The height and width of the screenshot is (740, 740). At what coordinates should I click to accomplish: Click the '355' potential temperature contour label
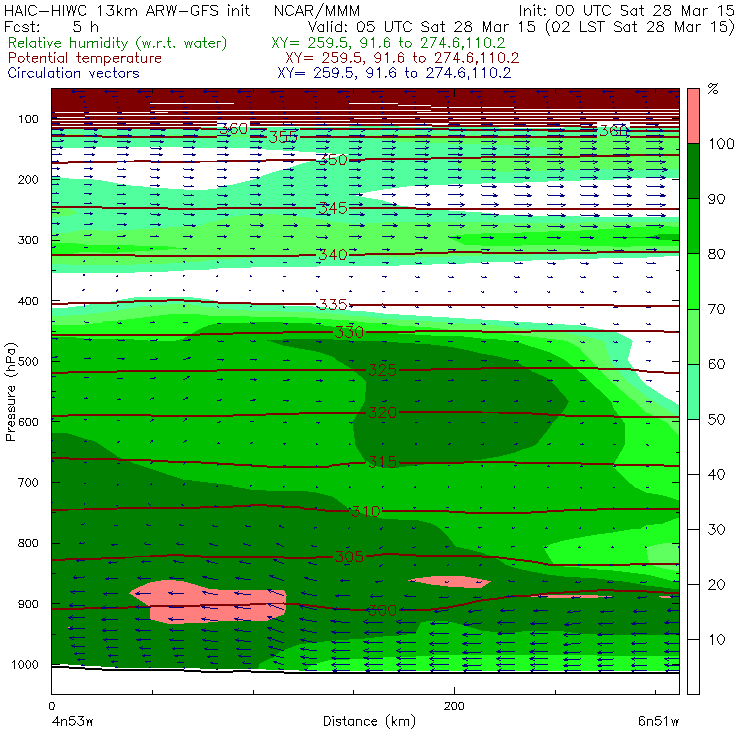(283, 137)
